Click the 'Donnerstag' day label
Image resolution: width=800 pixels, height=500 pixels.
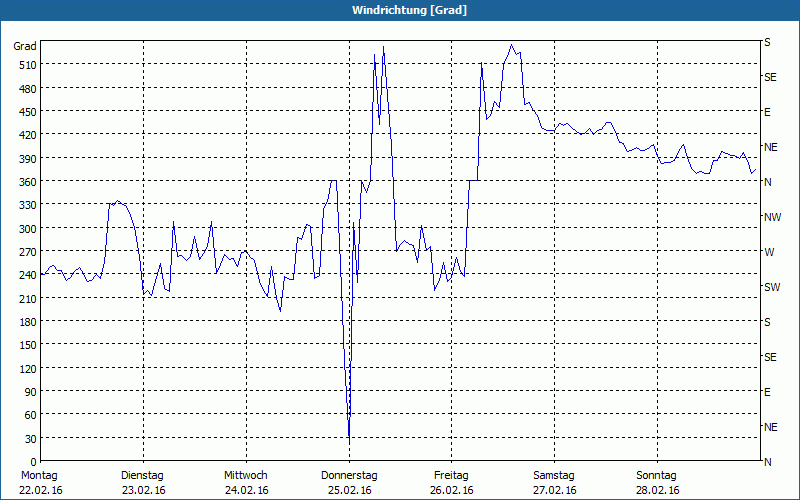click(349, 476)
